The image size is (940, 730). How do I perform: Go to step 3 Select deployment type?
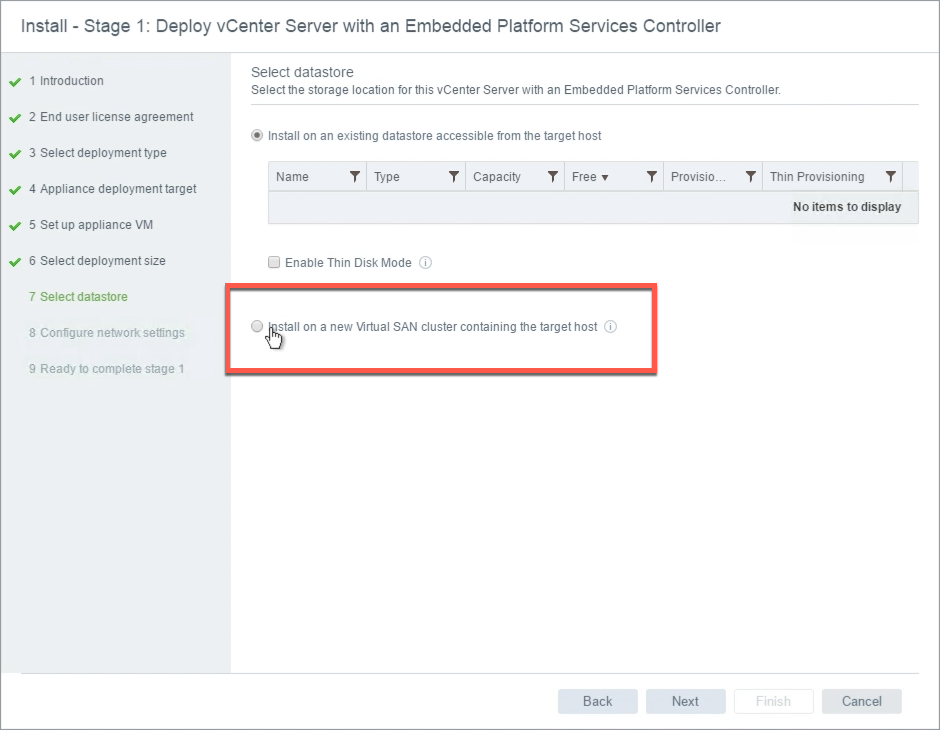pyautogui.click(x=98, y=153)
